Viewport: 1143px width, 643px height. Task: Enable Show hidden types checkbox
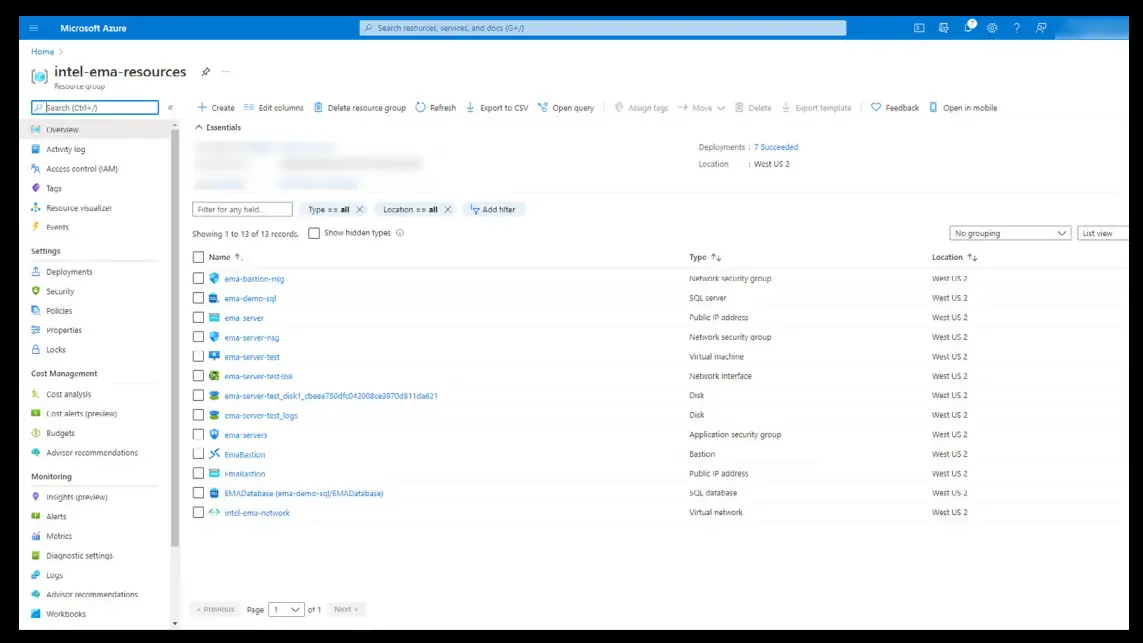pyautogui.click(x=313, y=233)
